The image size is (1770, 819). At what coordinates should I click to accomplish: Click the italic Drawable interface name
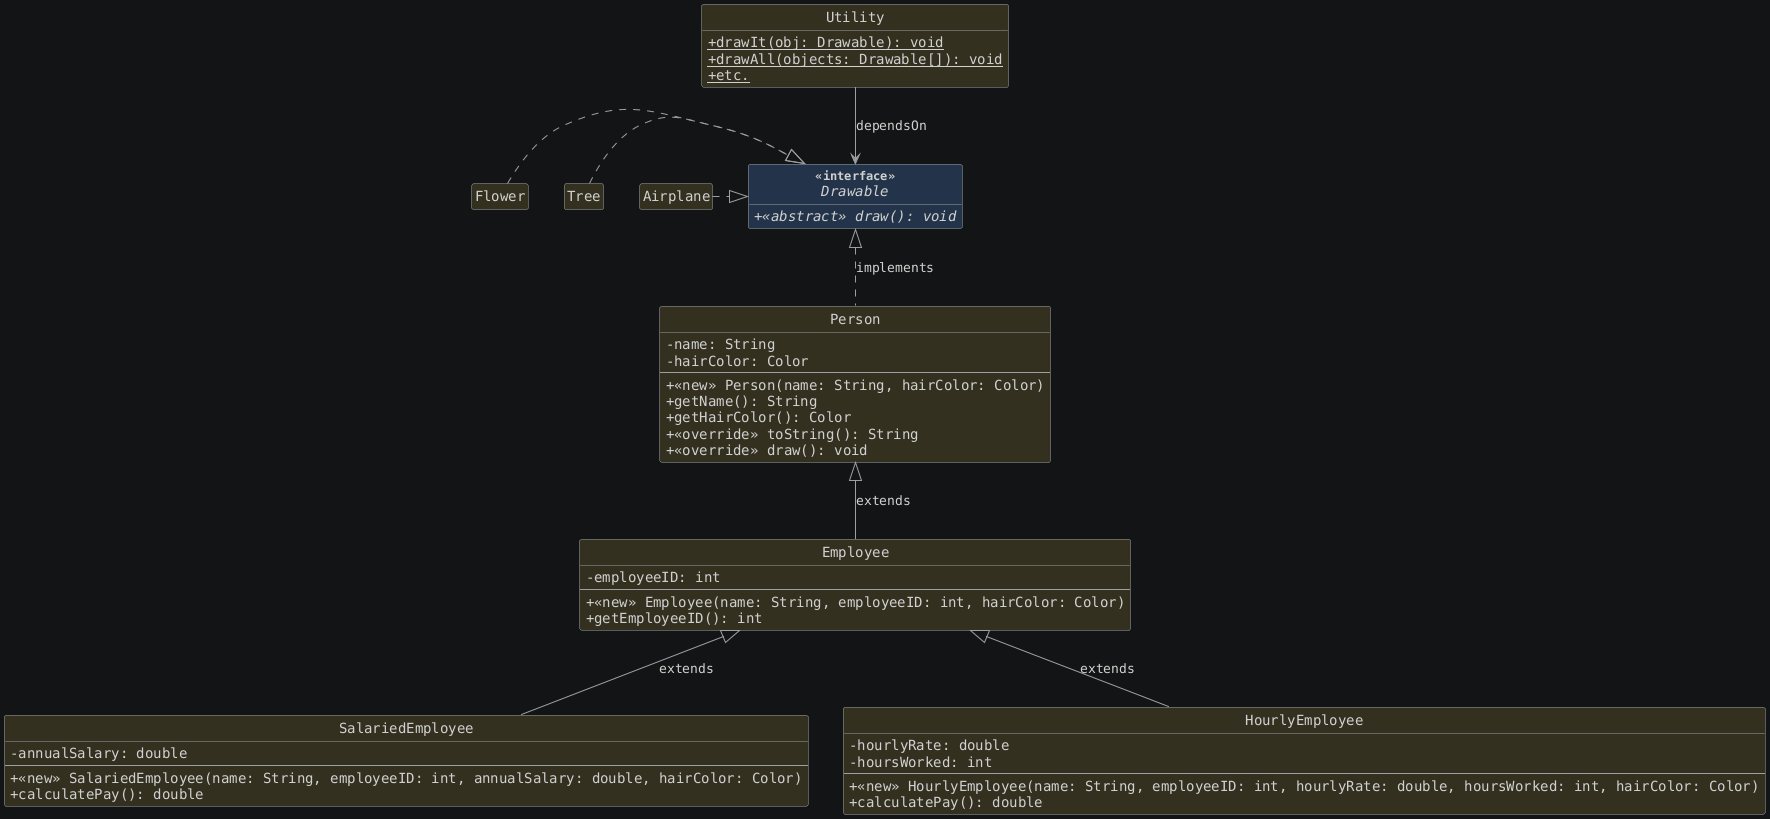(854, 192)
